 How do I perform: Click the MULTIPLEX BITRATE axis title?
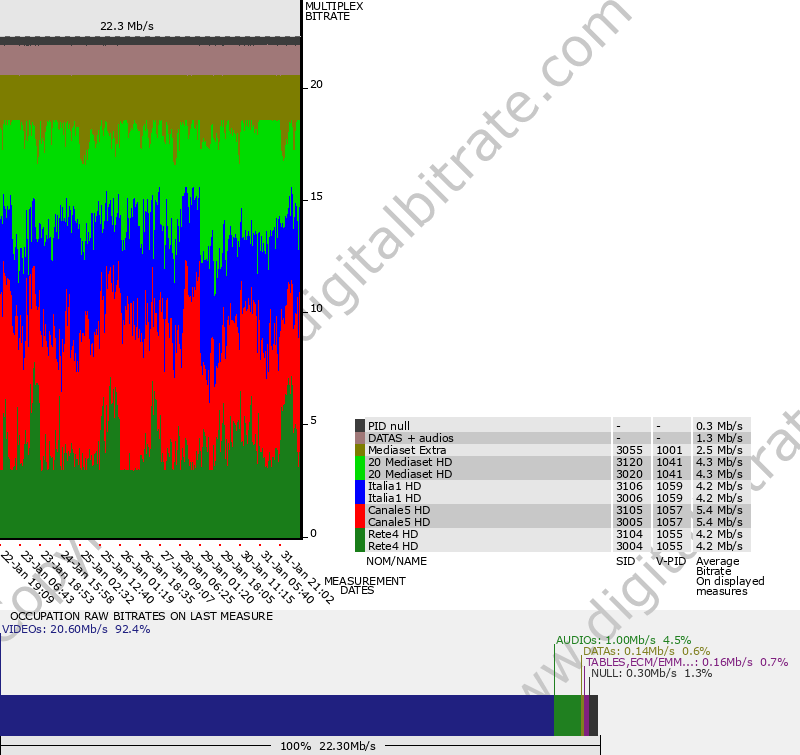coord(334,11)
